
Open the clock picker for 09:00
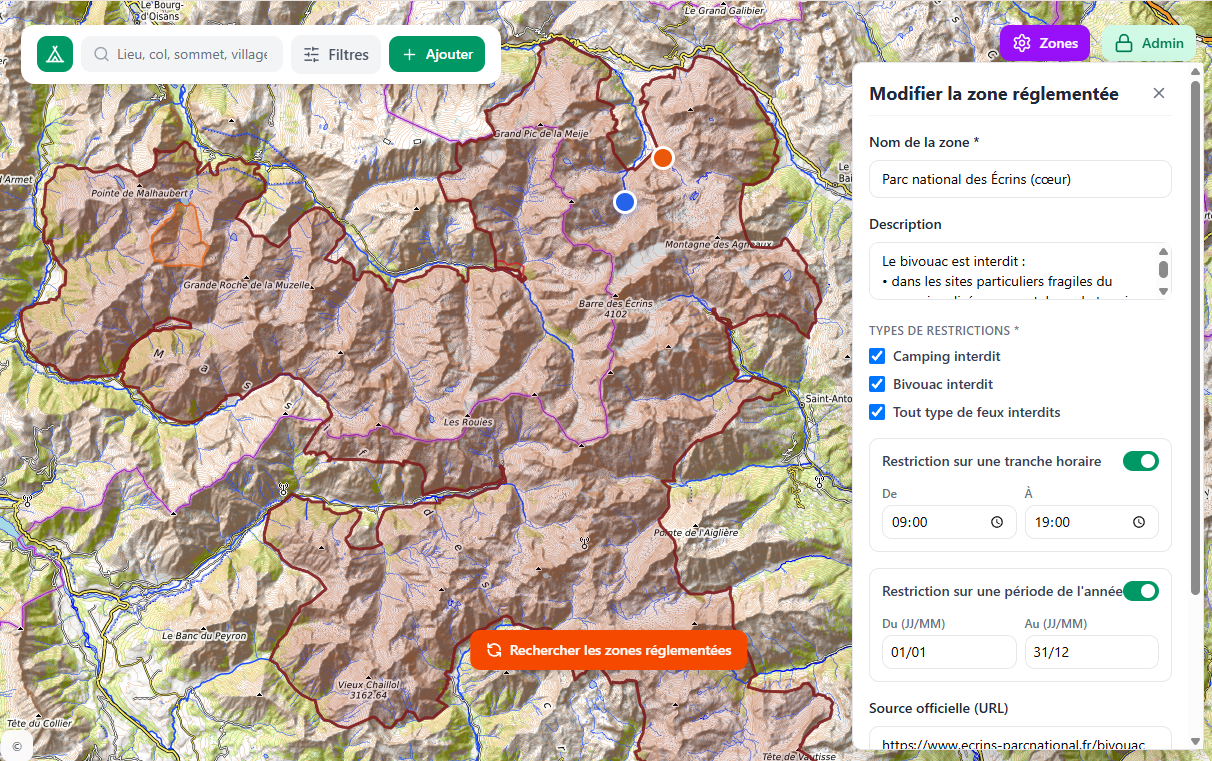[997, 522]
